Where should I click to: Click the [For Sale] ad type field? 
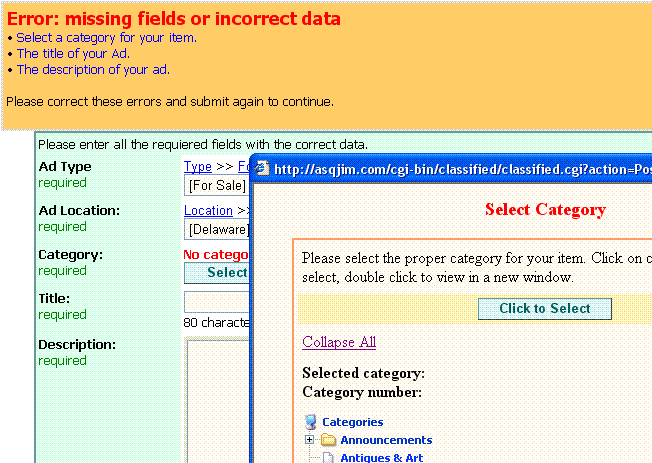[x=217, y=186]
